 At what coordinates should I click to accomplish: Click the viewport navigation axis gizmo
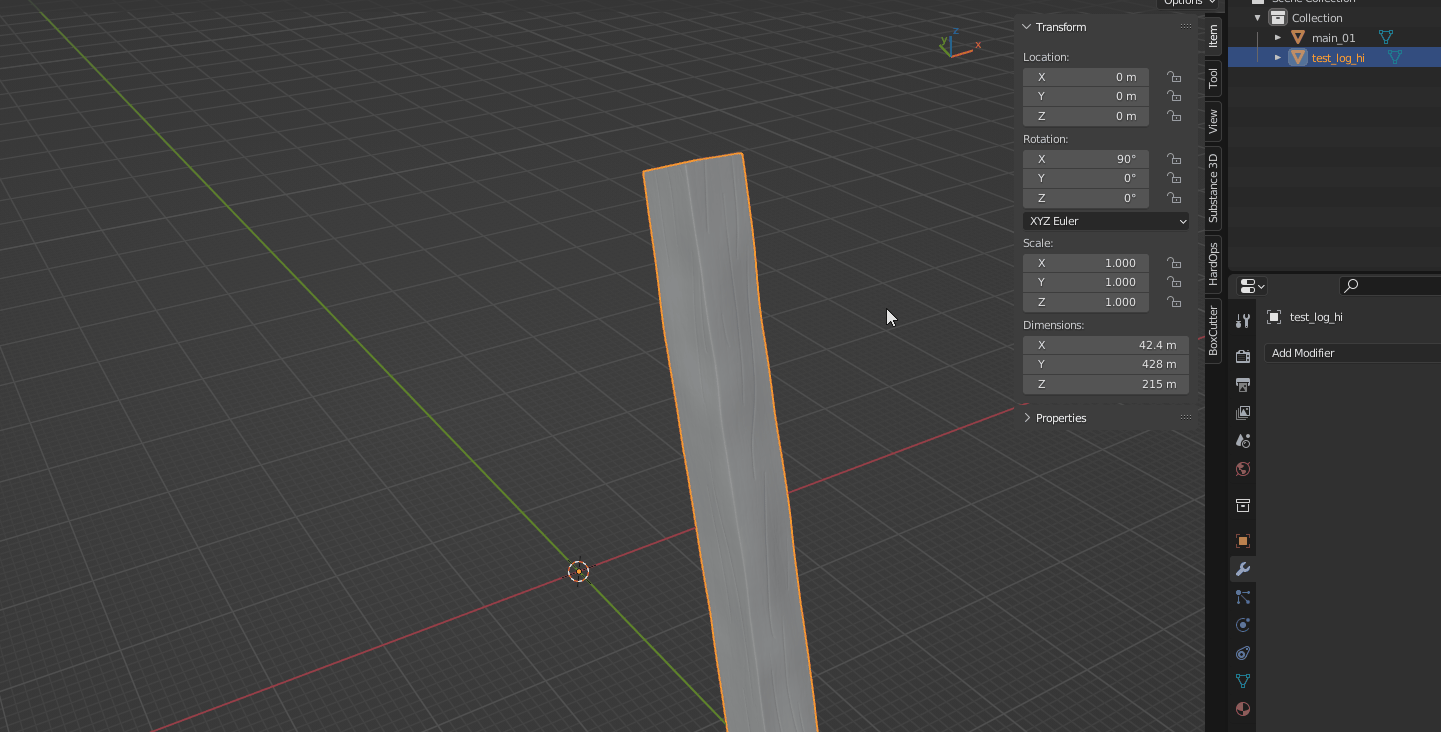tap(958, 45)
